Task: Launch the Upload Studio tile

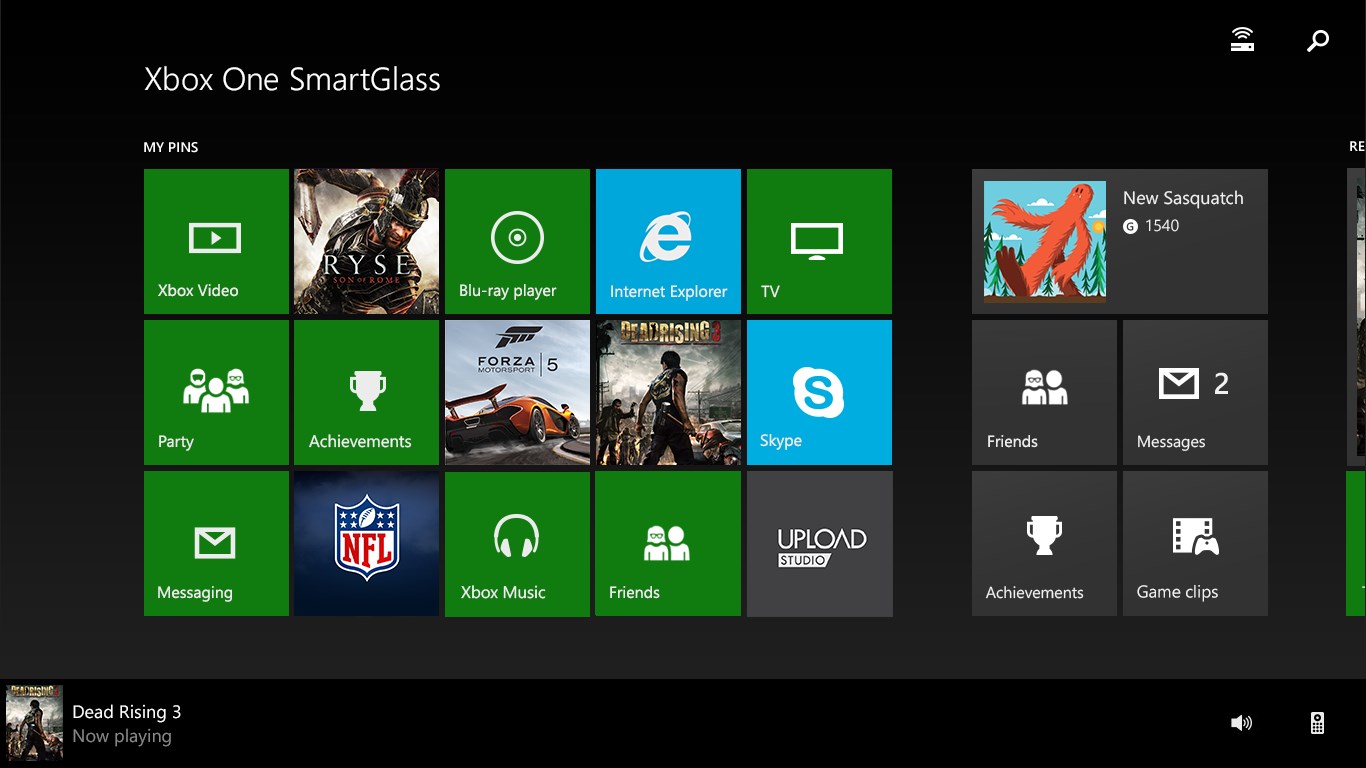Action: (x=819, y=543)
